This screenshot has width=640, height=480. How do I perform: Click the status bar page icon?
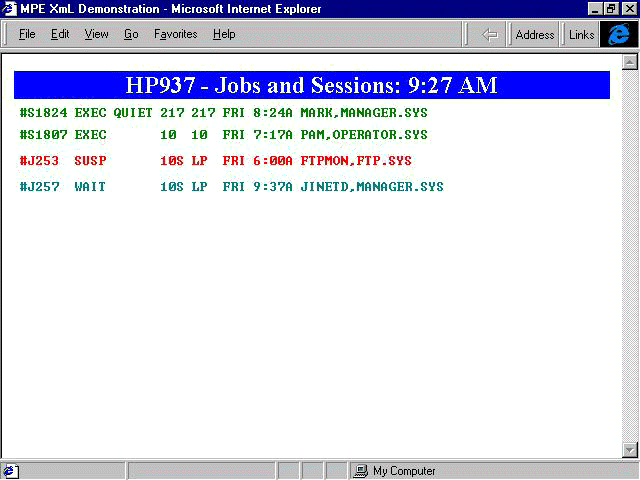[x=10, y=471]
